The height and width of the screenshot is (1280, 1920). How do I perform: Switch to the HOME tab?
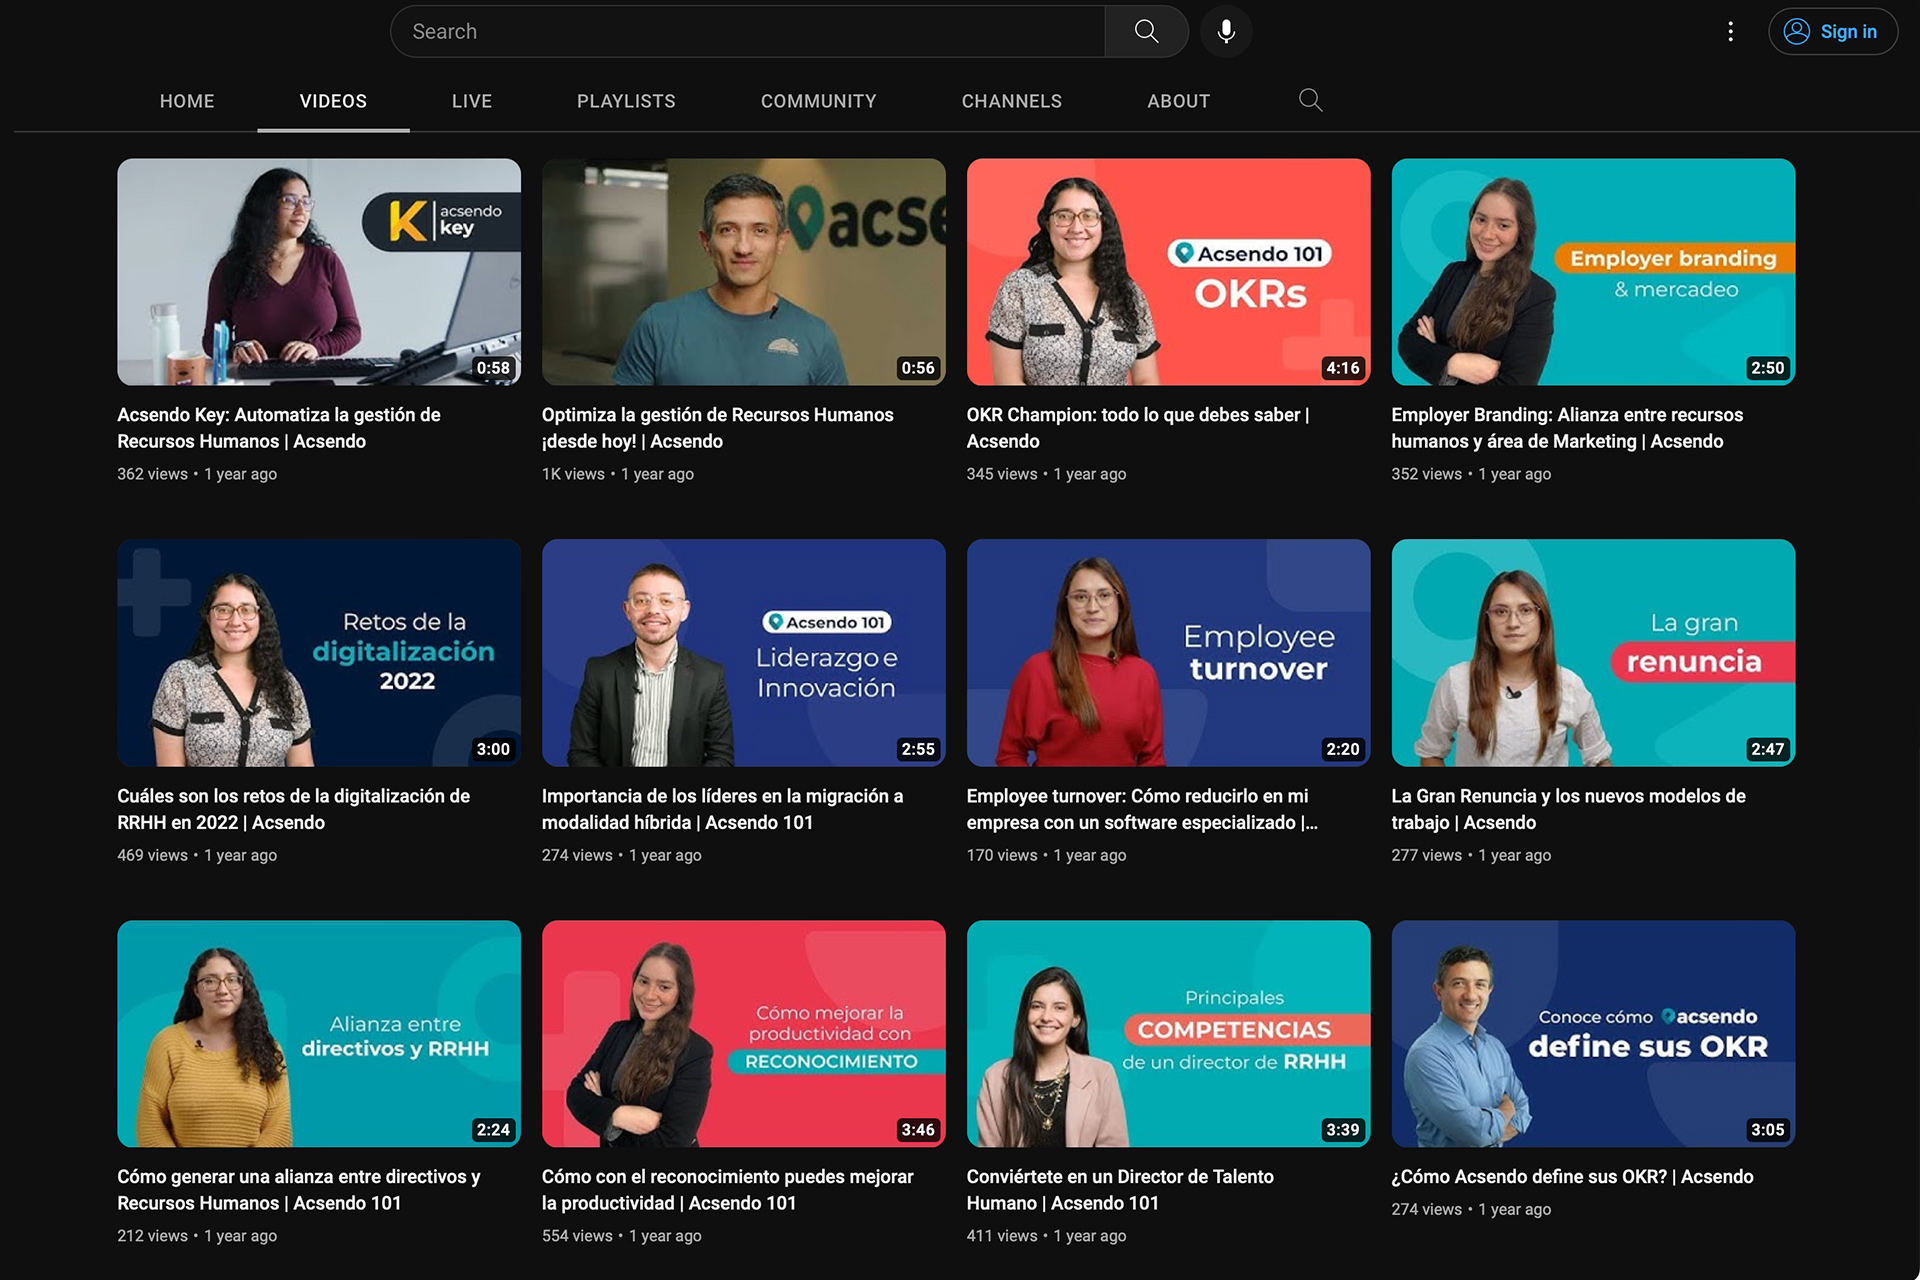[187, 101]
